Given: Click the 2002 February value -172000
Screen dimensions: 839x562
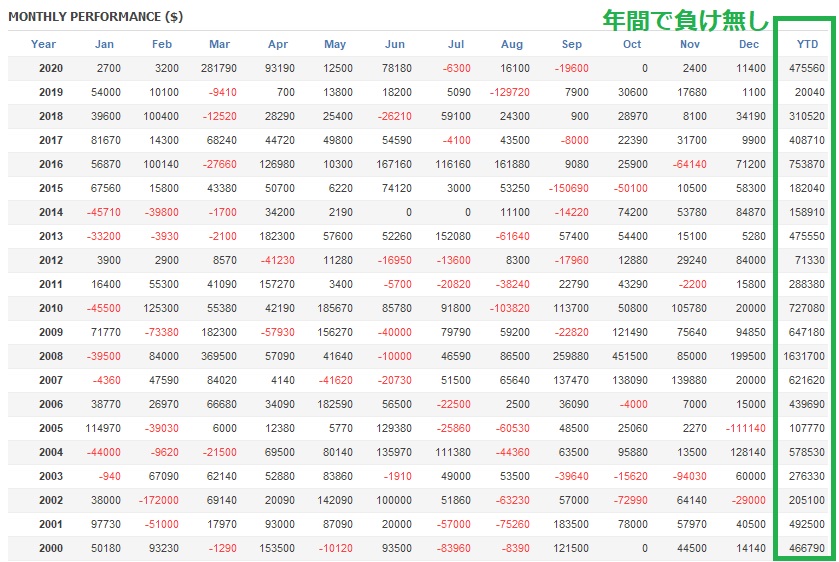Looking at the screenshot, I should pos(158,500).
